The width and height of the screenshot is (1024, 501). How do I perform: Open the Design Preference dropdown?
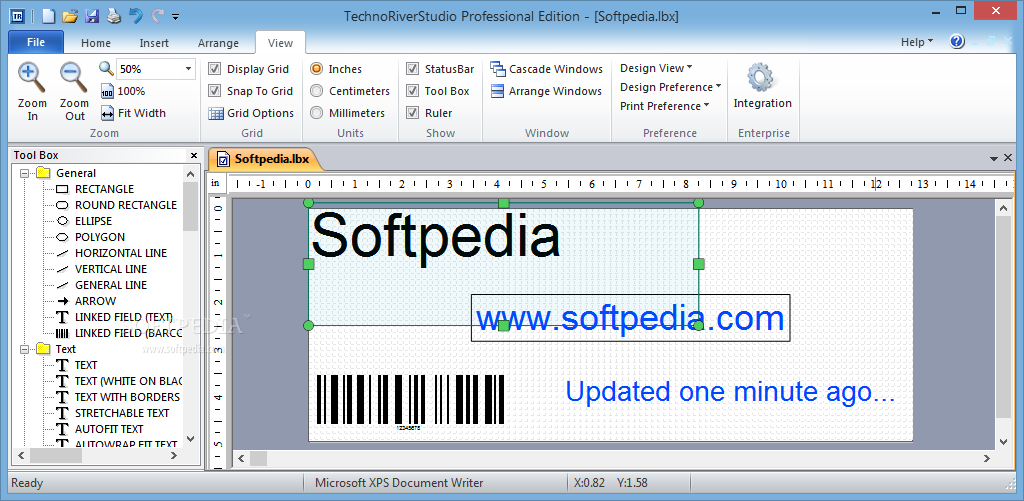[x=671, y=87]
